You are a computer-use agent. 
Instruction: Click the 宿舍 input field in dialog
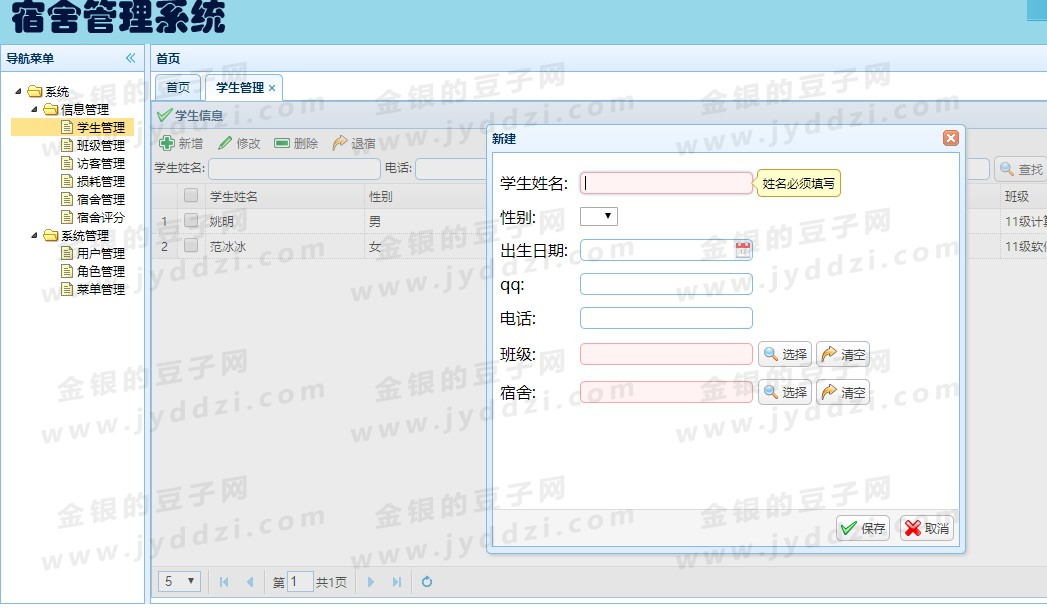click(666, 392)
